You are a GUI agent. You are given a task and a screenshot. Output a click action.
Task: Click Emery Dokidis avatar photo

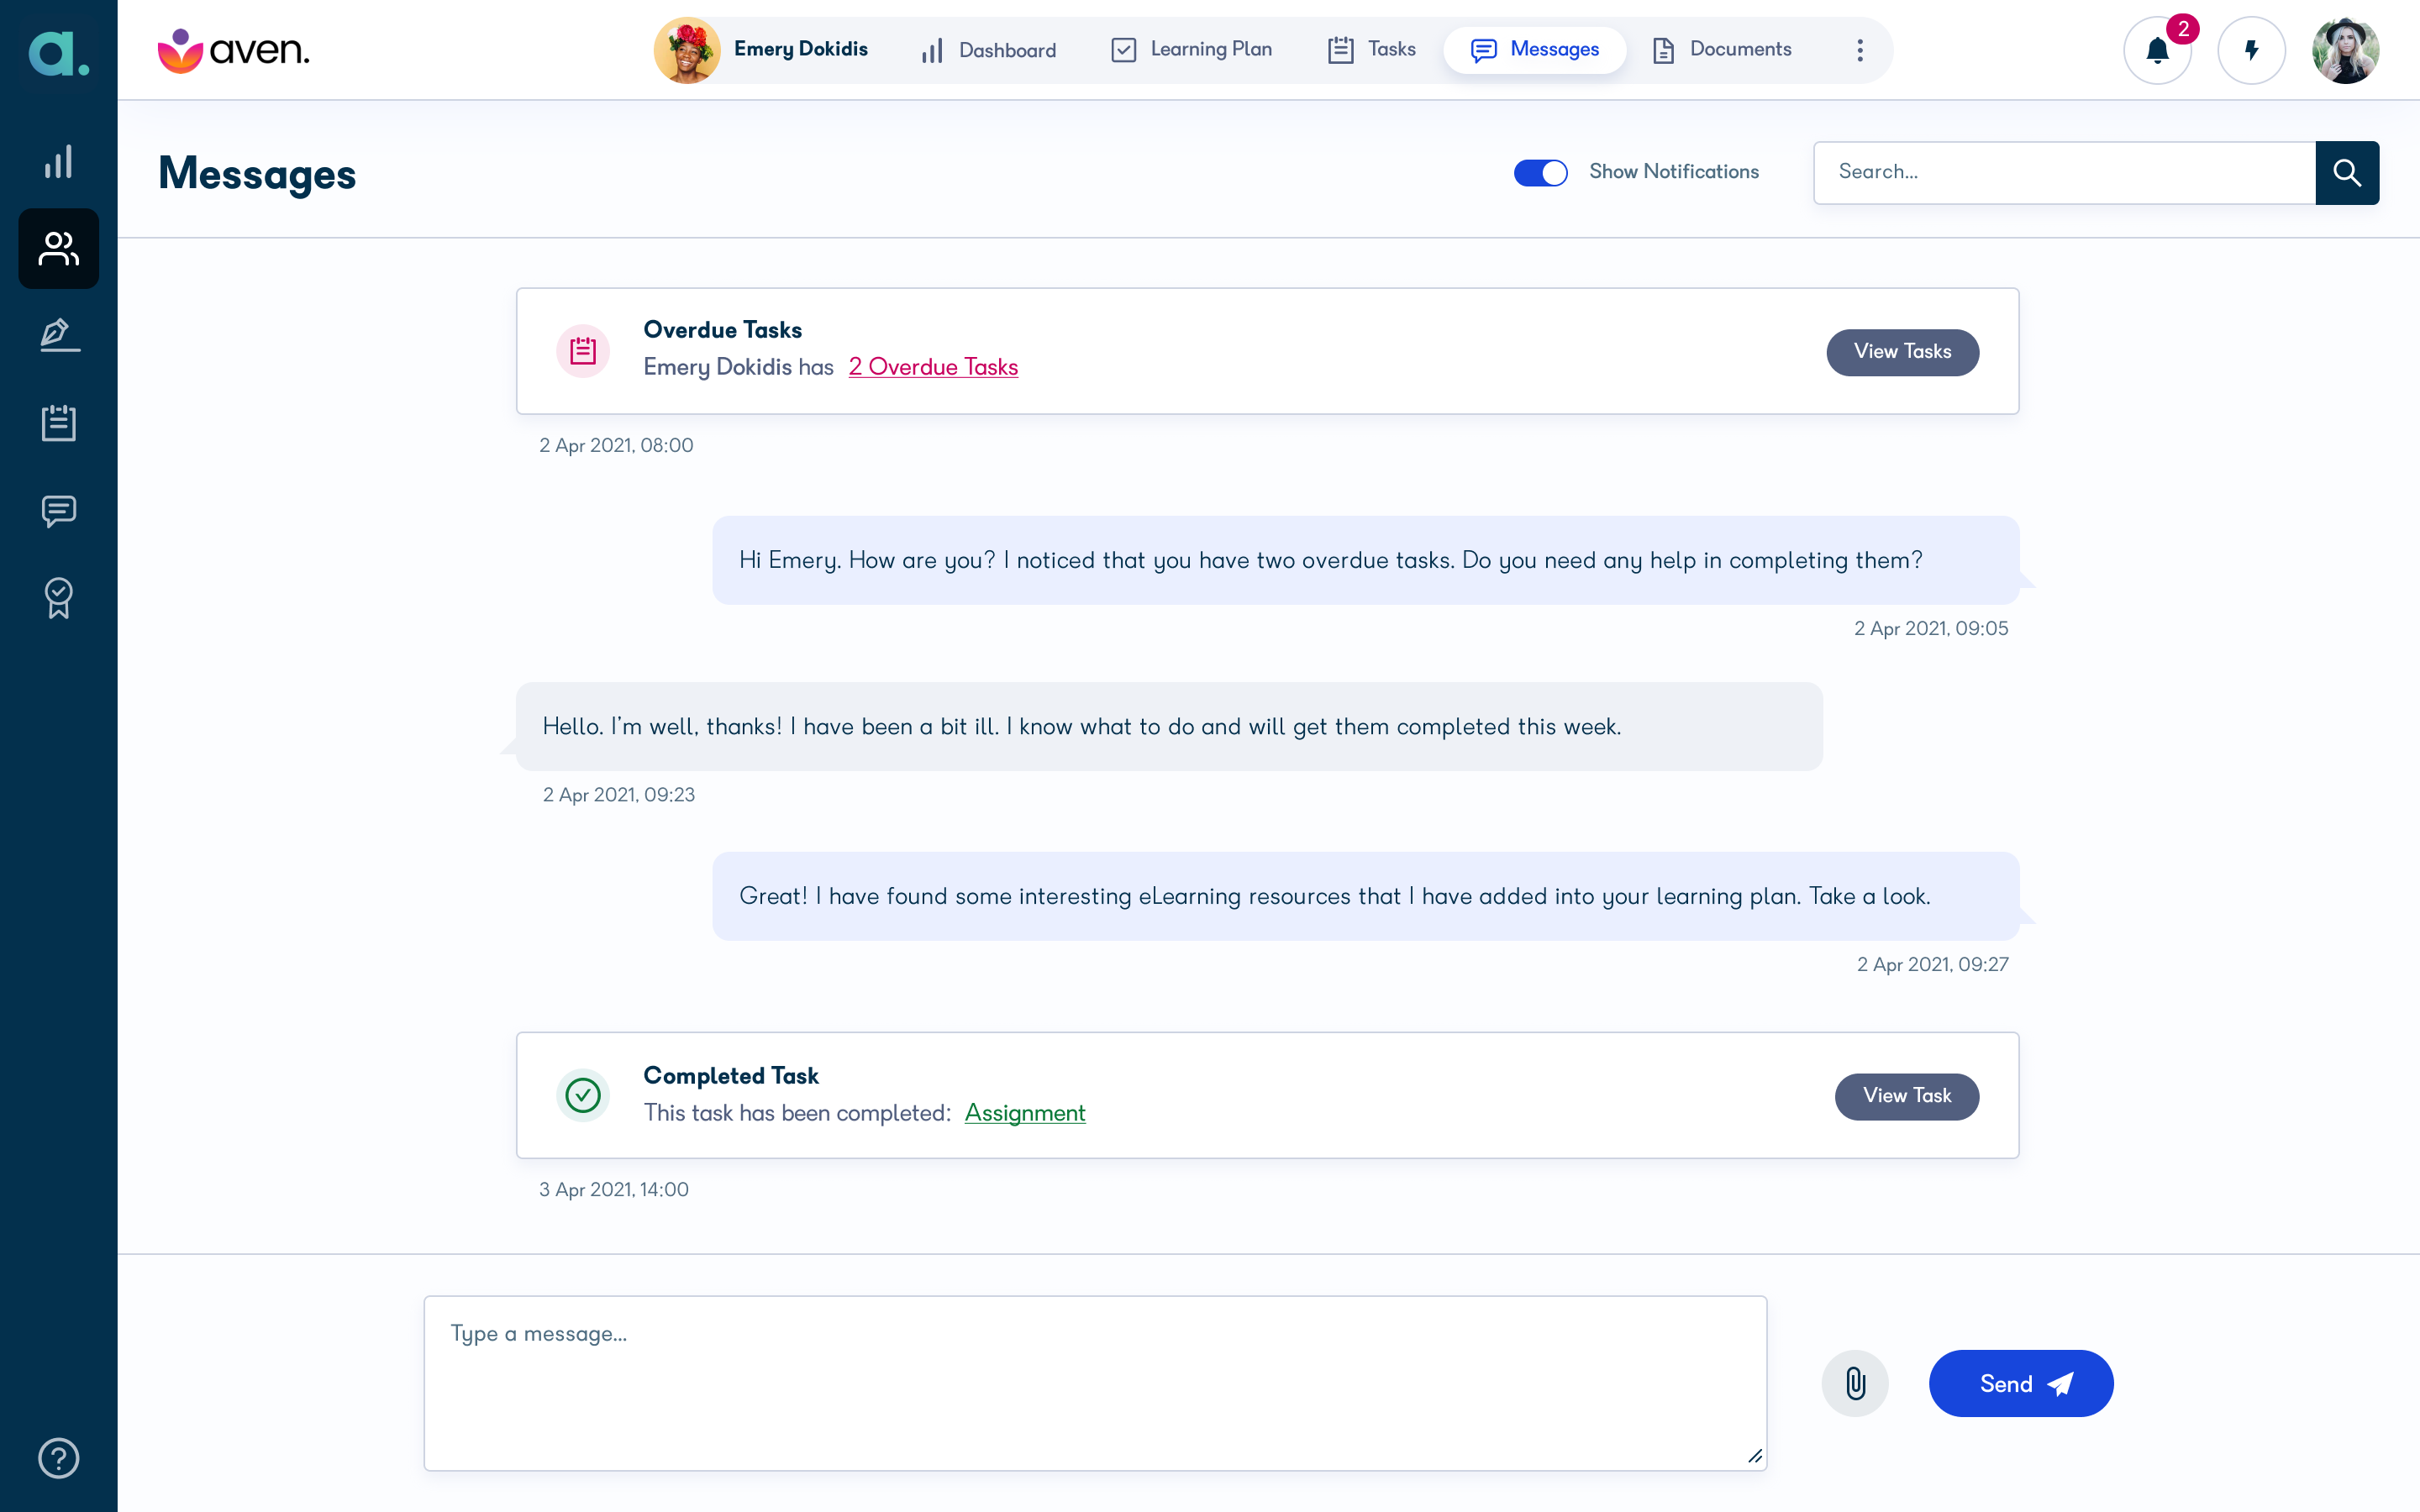click(x=687, y=50)
